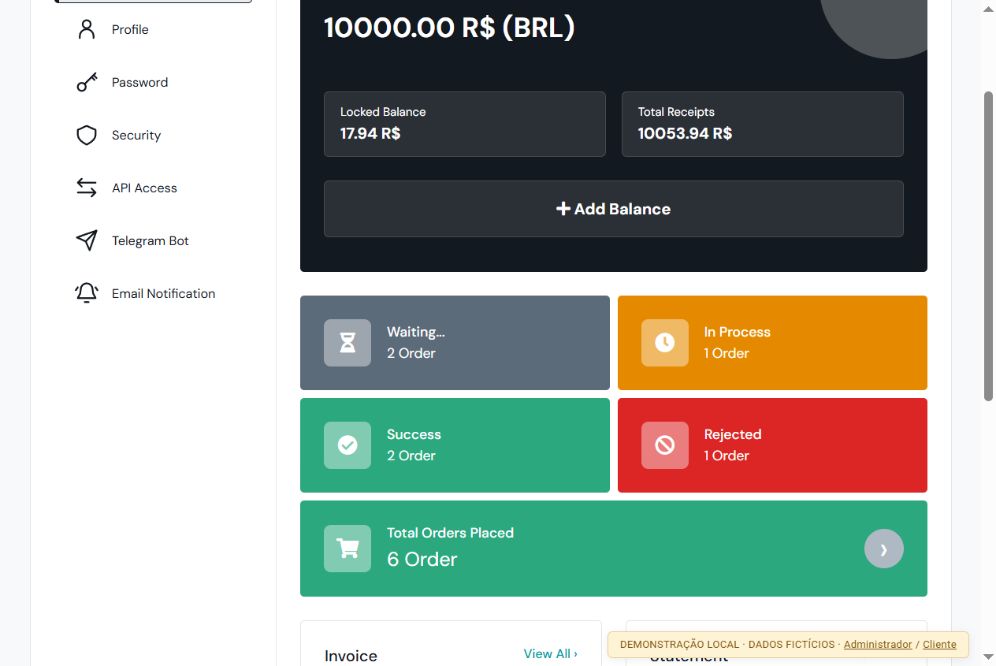Image resolution: width=996 pixels, height=666 pixels.
Task: Open the Security menu item
Action: [136, 135]
